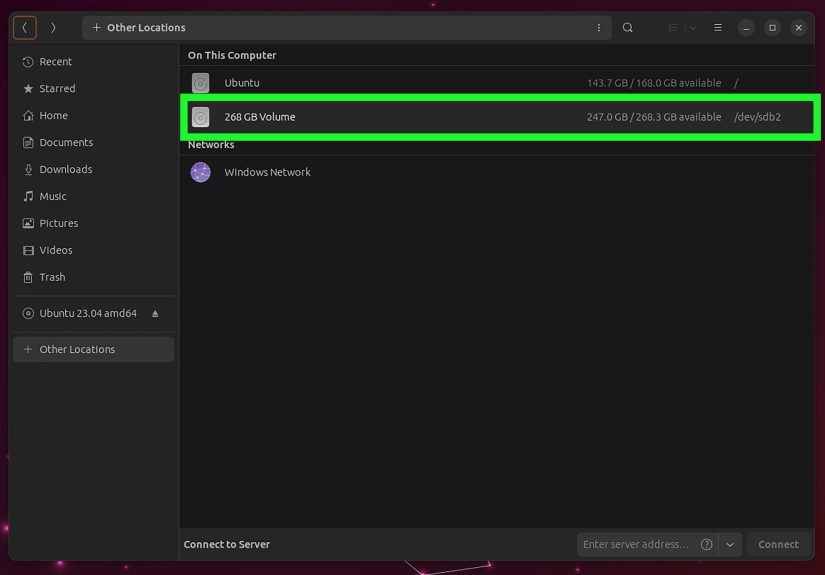Open Documents folder in sidebar
Viewport: 825px width, 575px height.
(94, 142)
